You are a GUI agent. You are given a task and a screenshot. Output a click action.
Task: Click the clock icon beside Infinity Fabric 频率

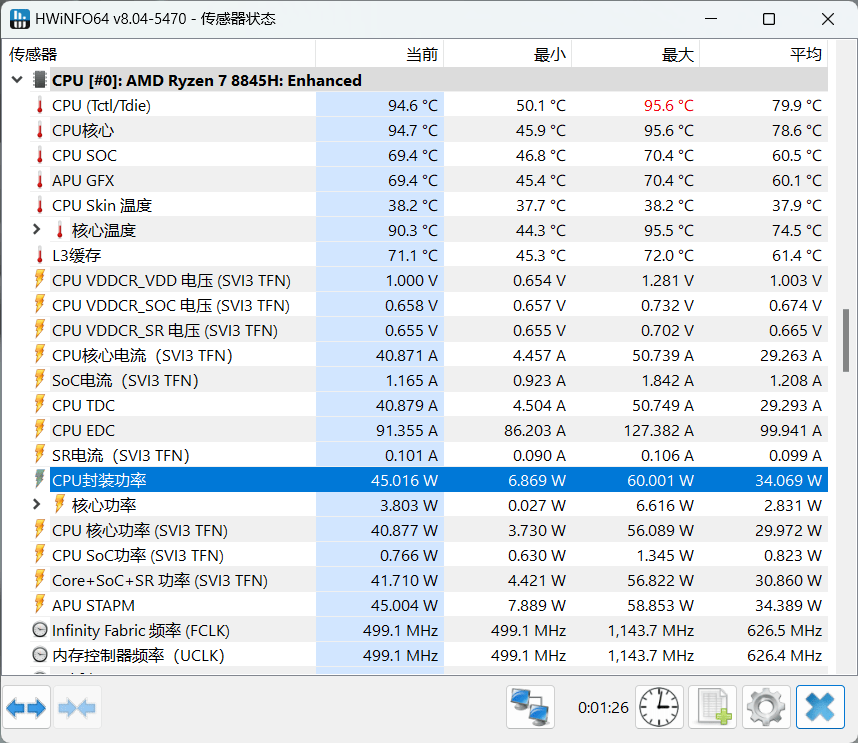39,630
